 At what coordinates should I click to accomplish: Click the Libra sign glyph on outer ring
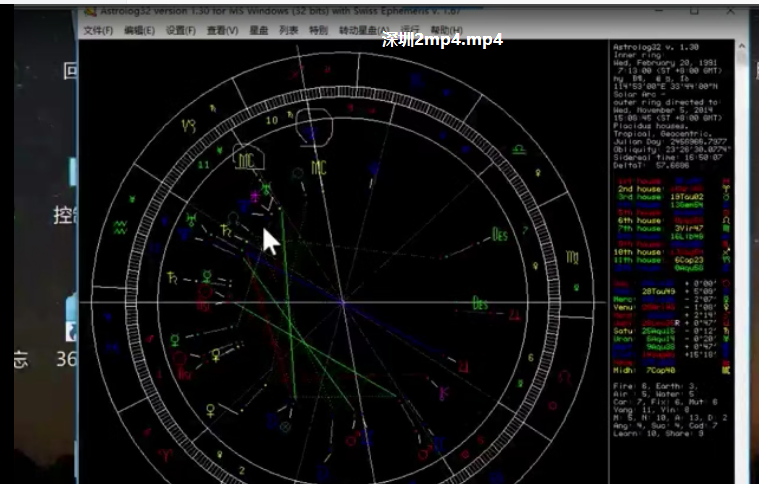click(x=519, y=150)
